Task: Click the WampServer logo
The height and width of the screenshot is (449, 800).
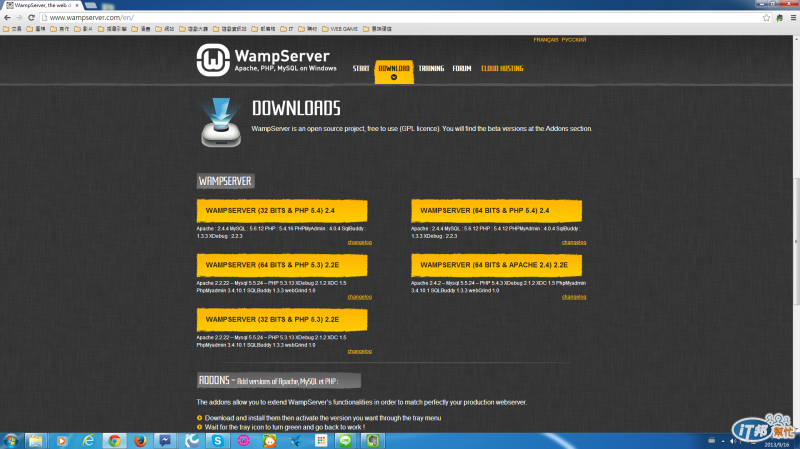Action: (267, 60)
